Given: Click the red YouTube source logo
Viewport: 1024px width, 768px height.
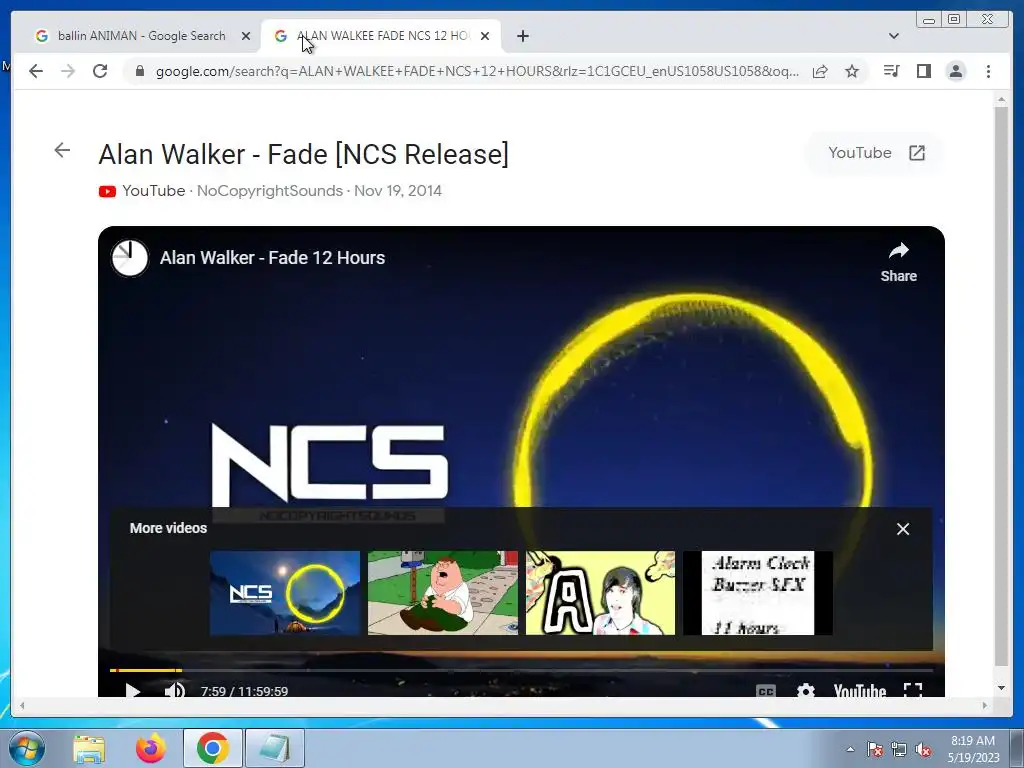Looking at the screenshot, I should click(107, 191).
